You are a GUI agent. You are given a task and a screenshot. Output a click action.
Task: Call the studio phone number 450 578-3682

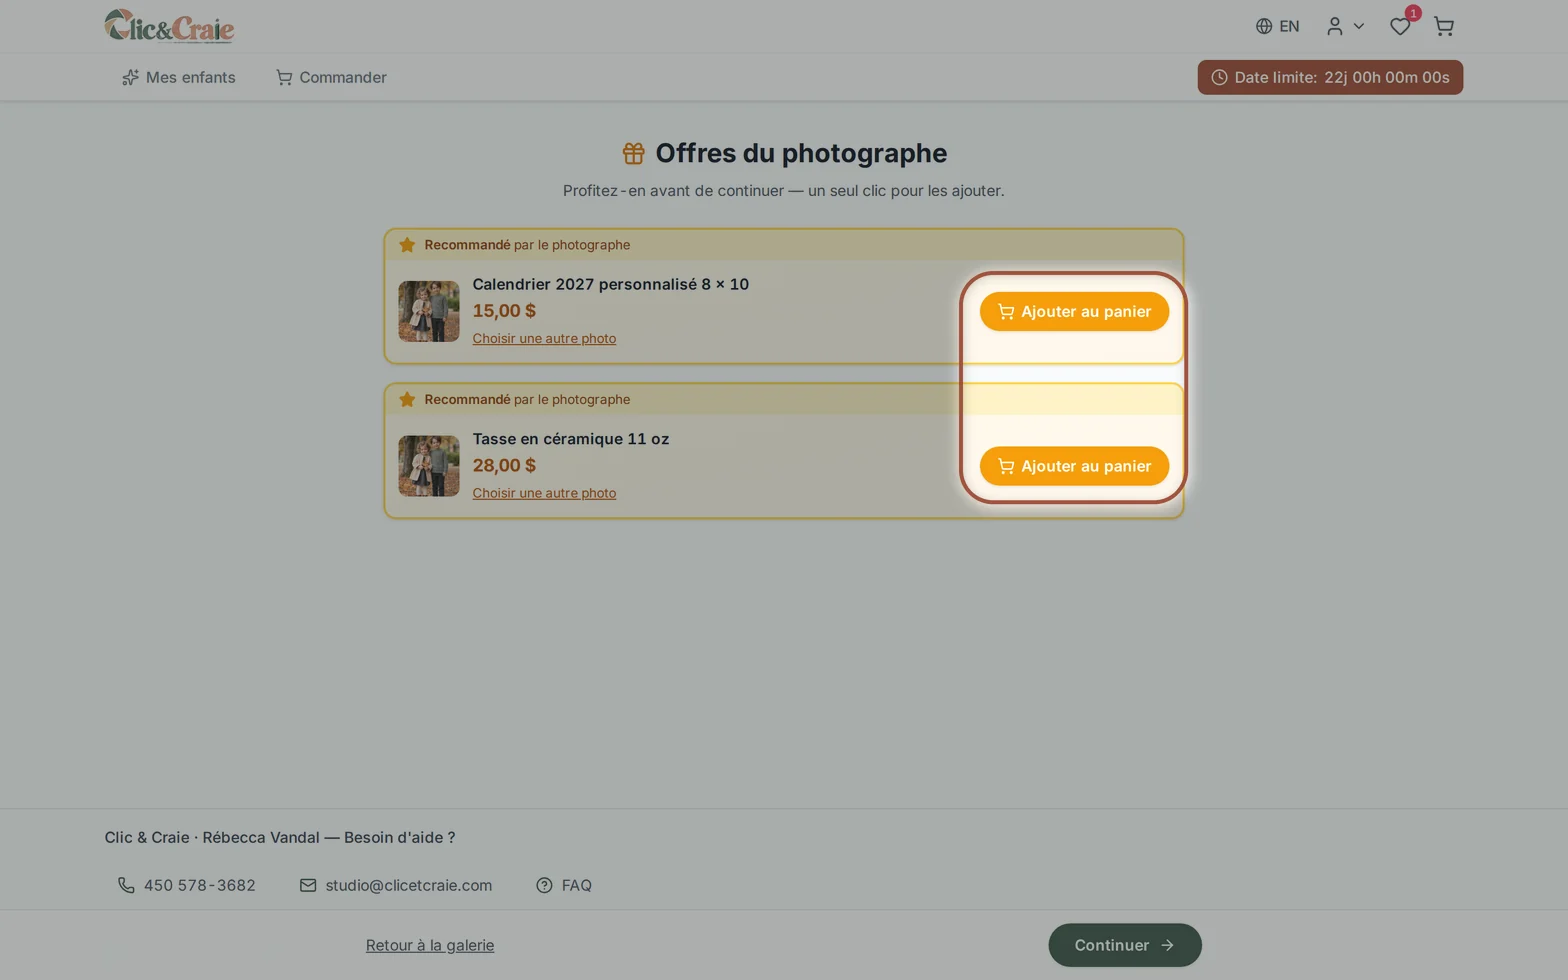point(187,885)
